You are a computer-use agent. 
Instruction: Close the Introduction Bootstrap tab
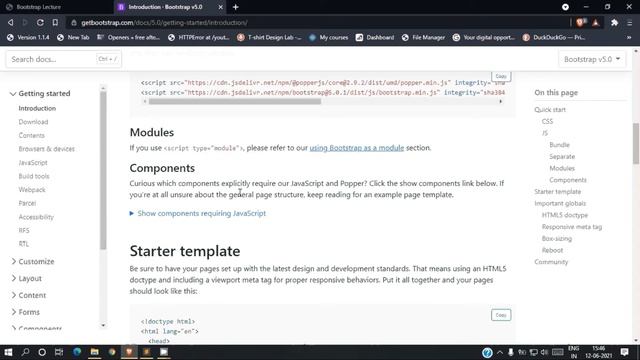point(220,7)
